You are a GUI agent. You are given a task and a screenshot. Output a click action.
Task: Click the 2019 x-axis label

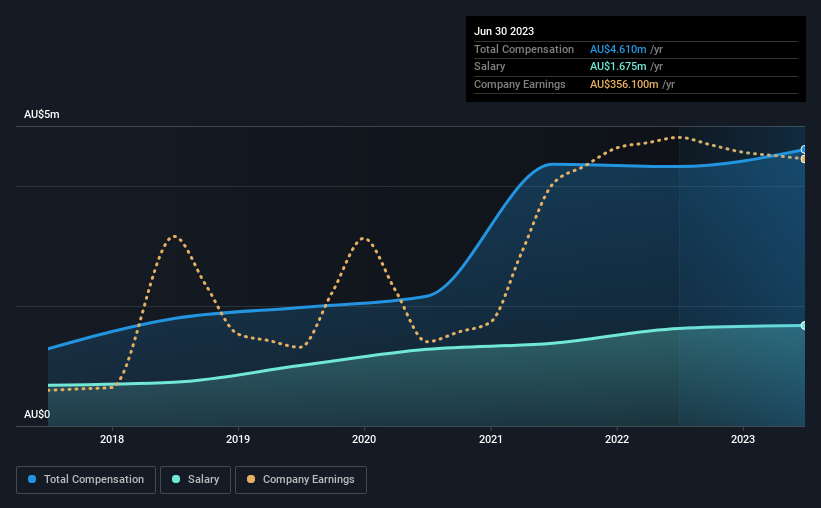tap(238, 439)
